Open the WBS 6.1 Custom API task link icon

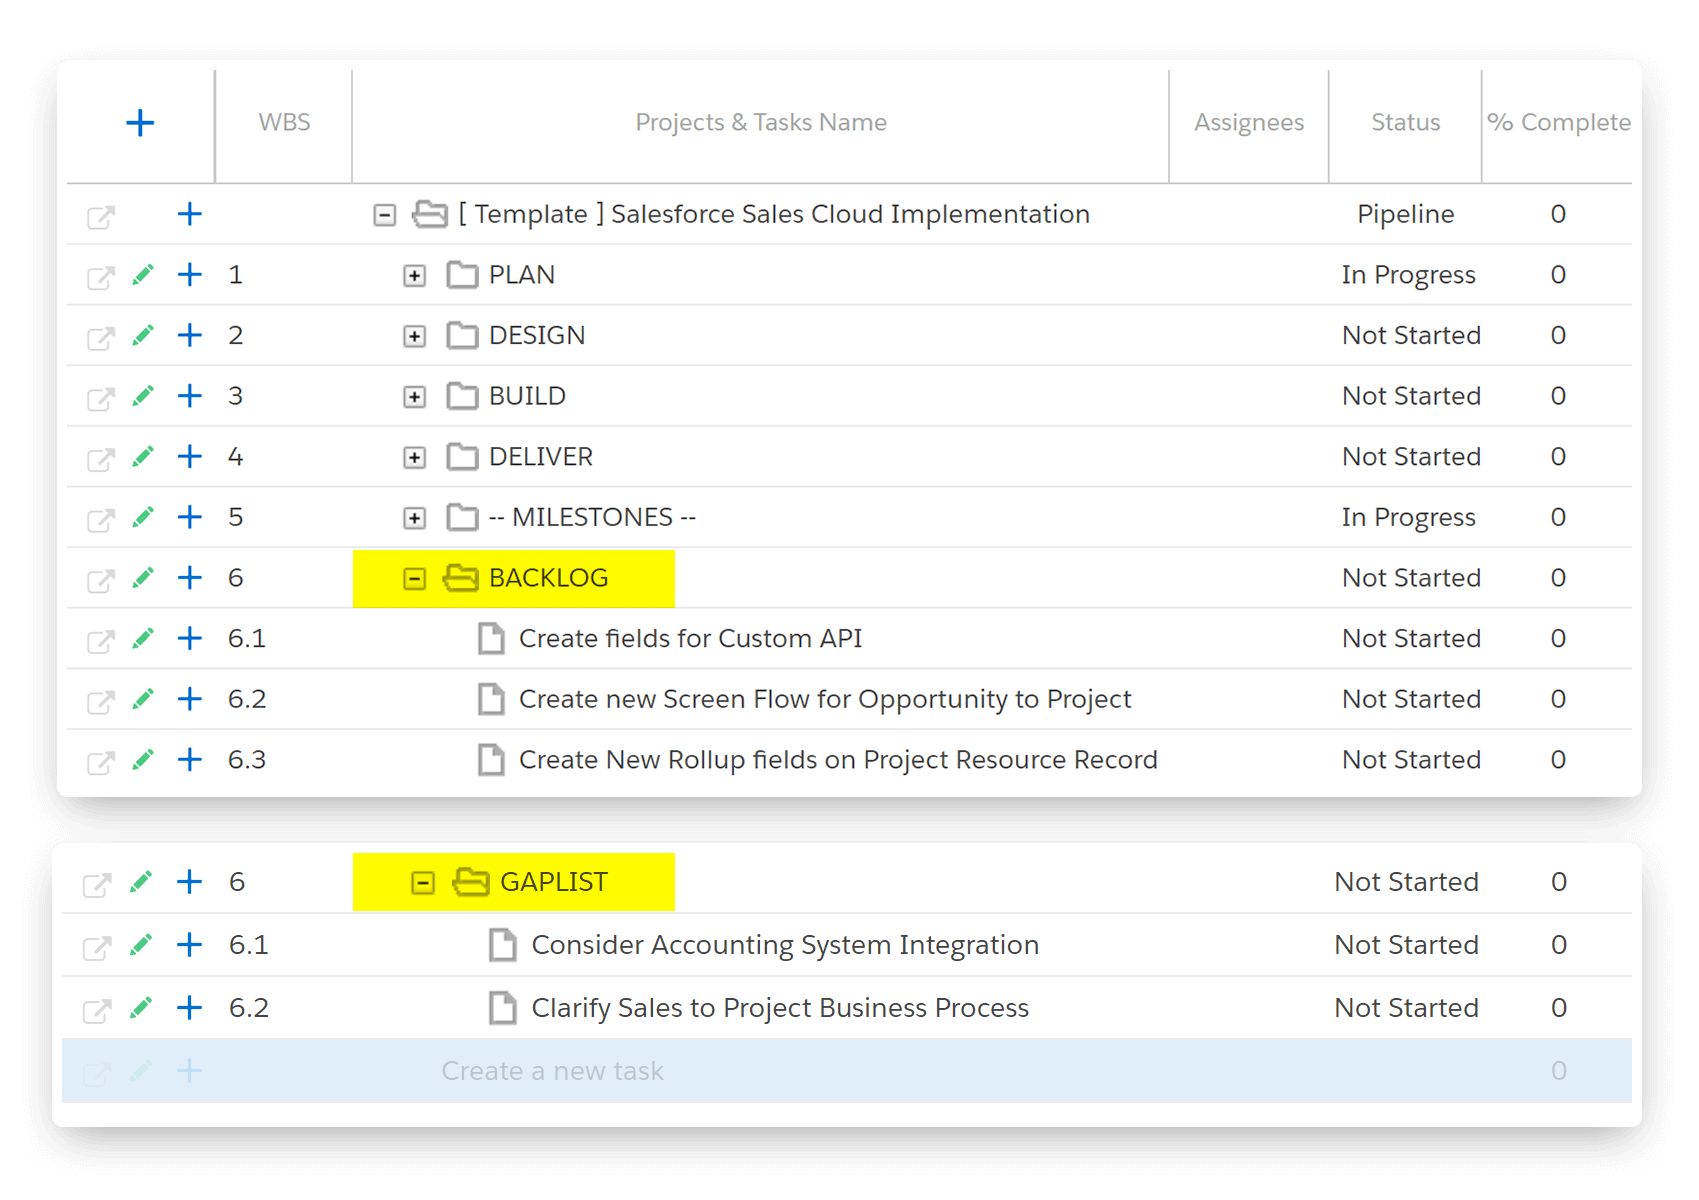[x=101, y=641]
